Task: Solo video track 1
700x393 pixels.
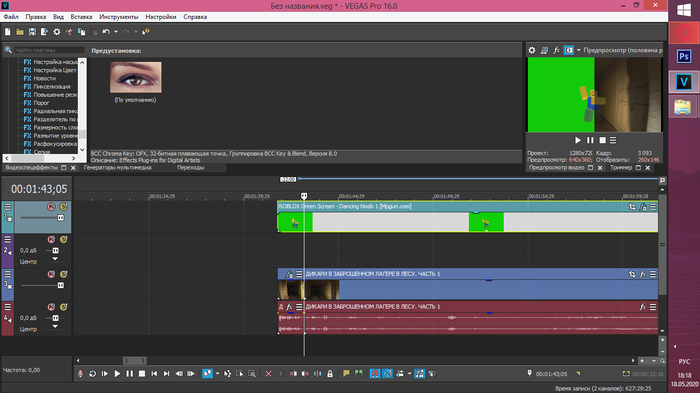Action: [x=63, y=207]
